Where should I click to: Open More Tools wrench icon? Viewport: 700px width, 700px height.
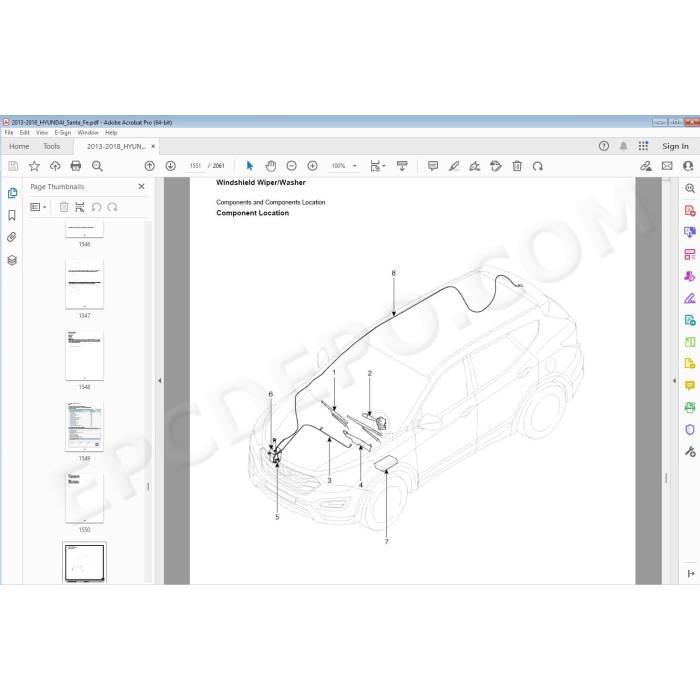(690, 451)
